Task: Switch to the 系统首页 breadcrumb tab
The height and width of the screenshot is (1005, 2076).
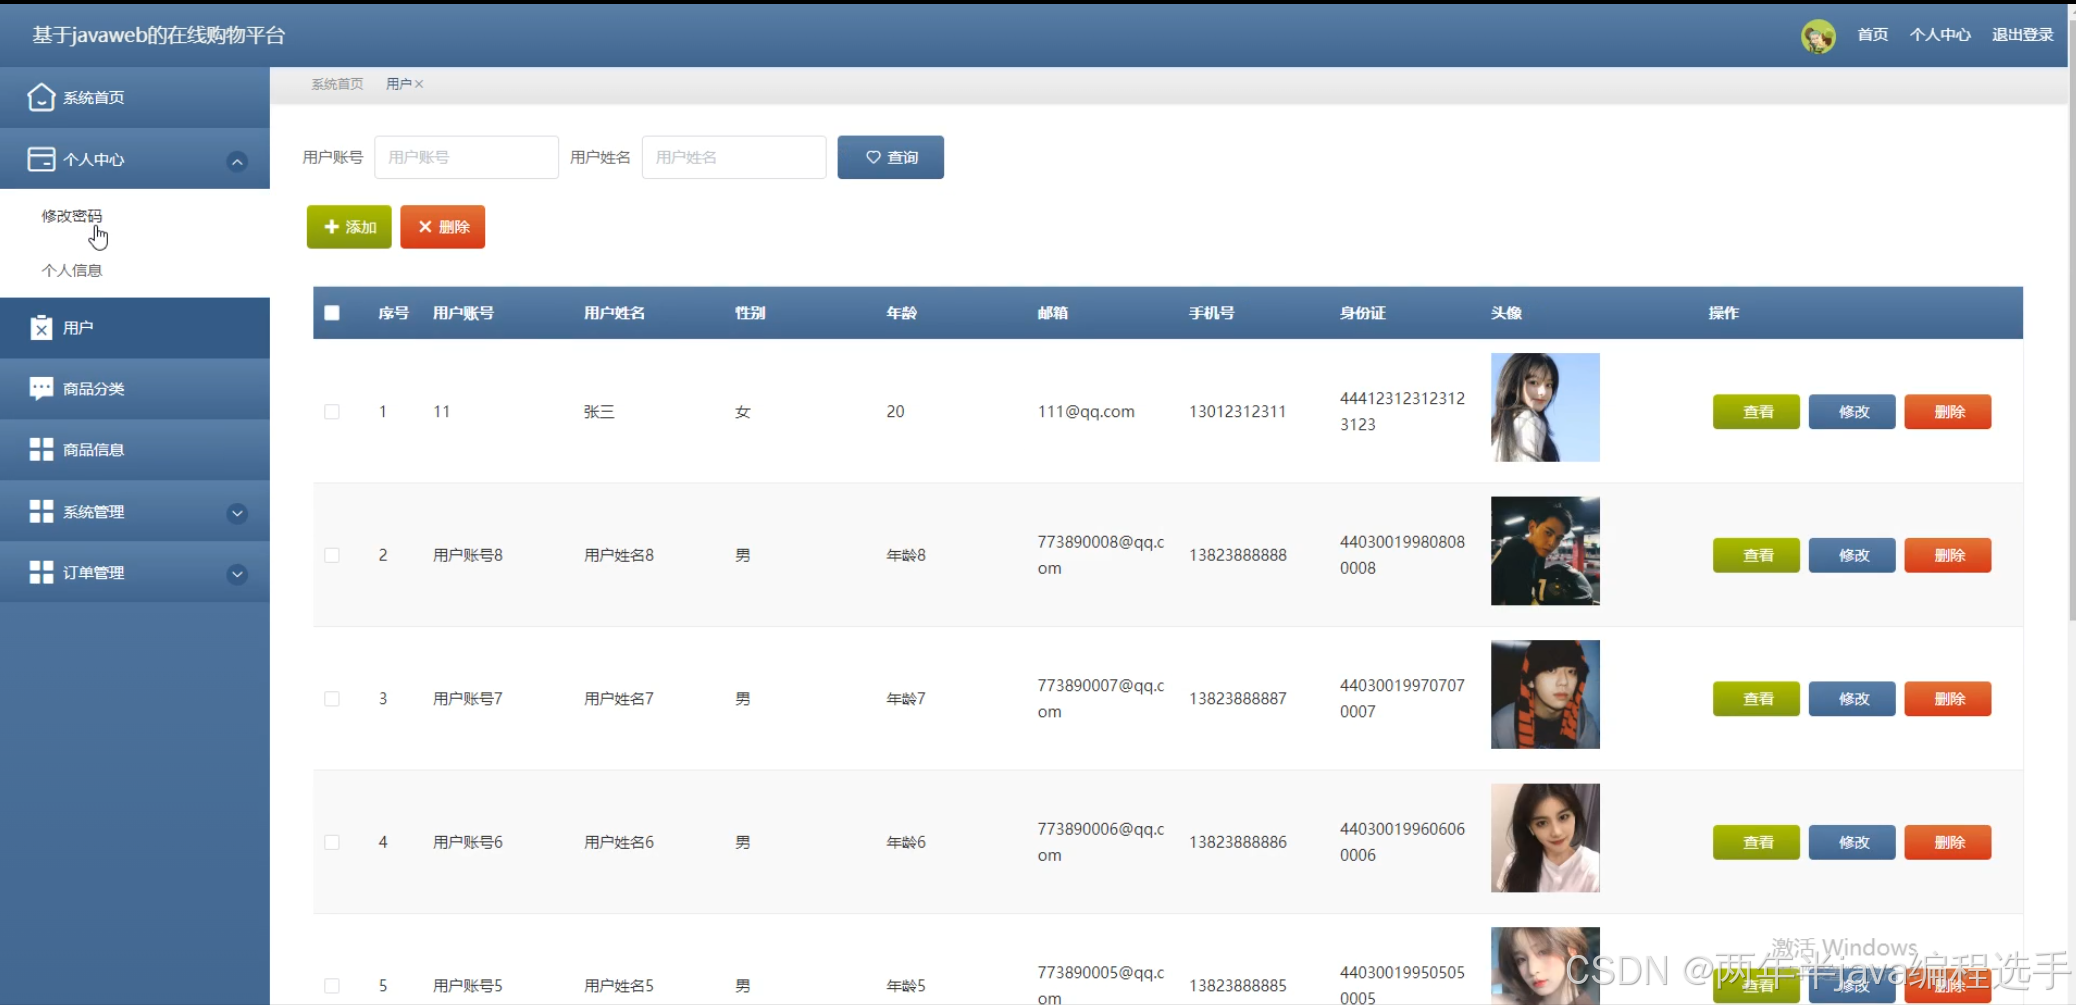Action: [x=337, y=84]
